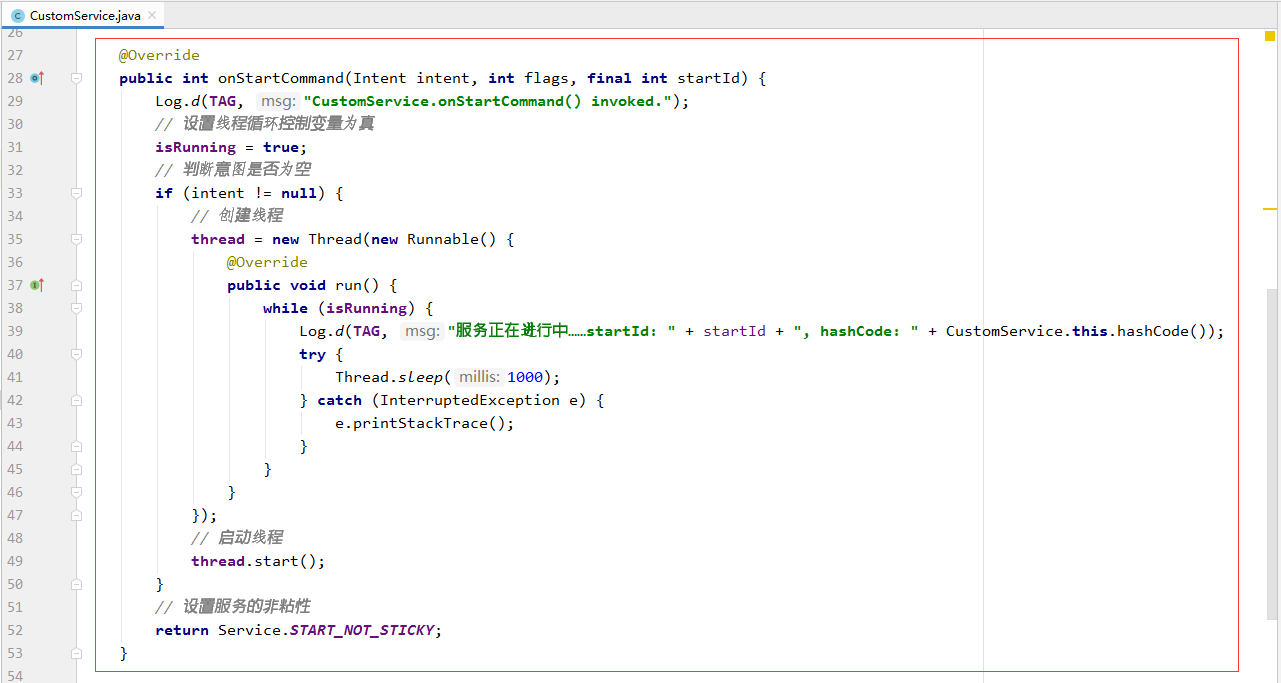Viewport: 1281px width, 683px height.
Task: Click the msg: parameter hint on line 29
Action: [x=278, y=101]
